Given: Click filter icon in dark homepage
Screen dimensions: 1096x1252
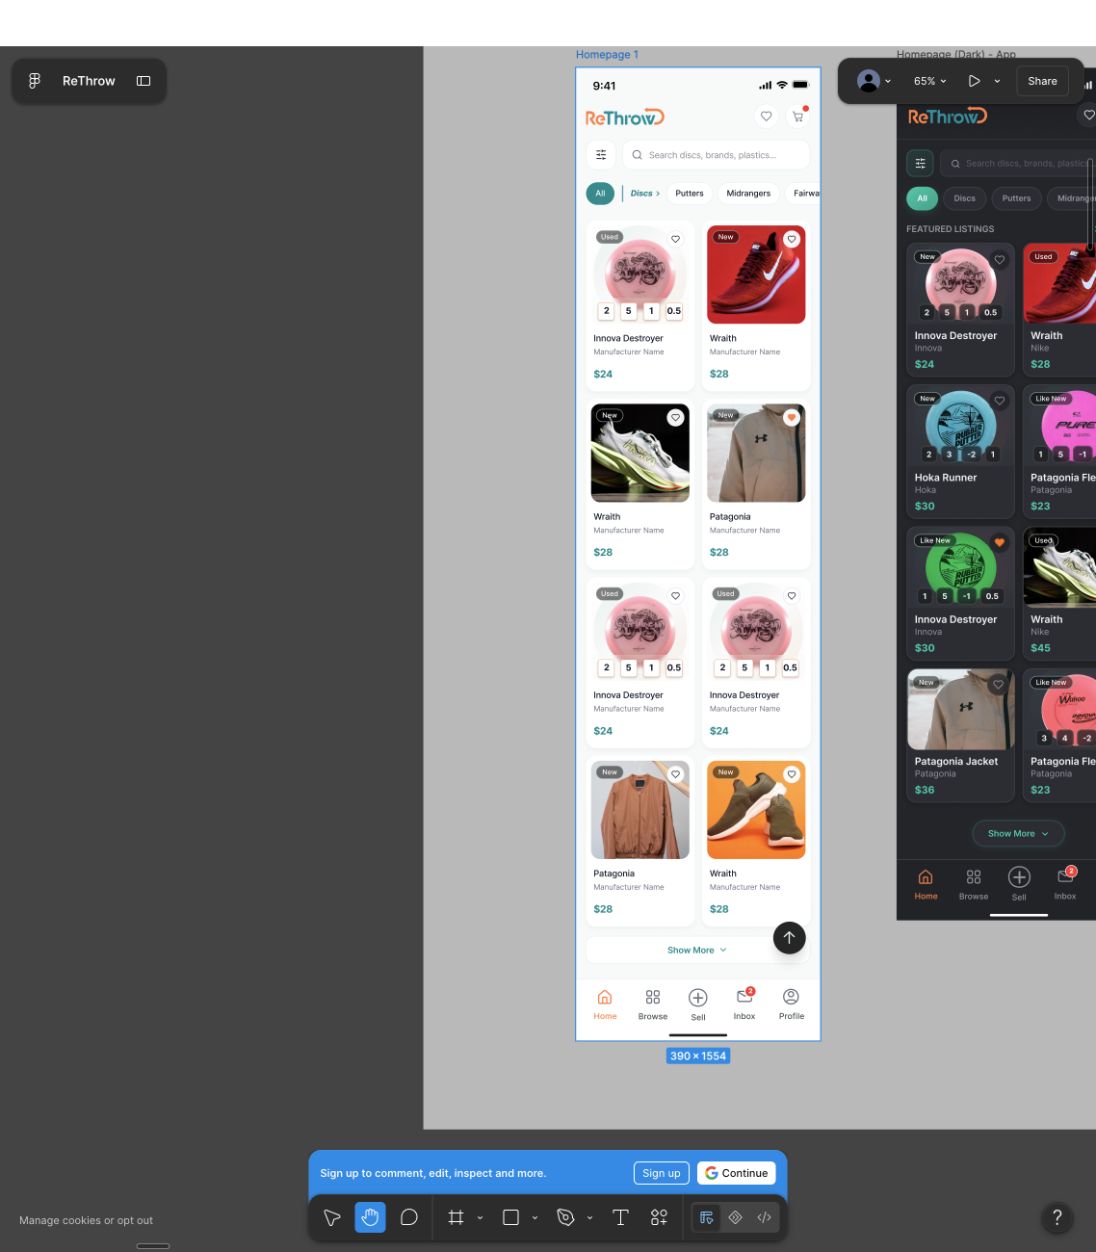Looking at the screenshot, I should coord(920,163).
